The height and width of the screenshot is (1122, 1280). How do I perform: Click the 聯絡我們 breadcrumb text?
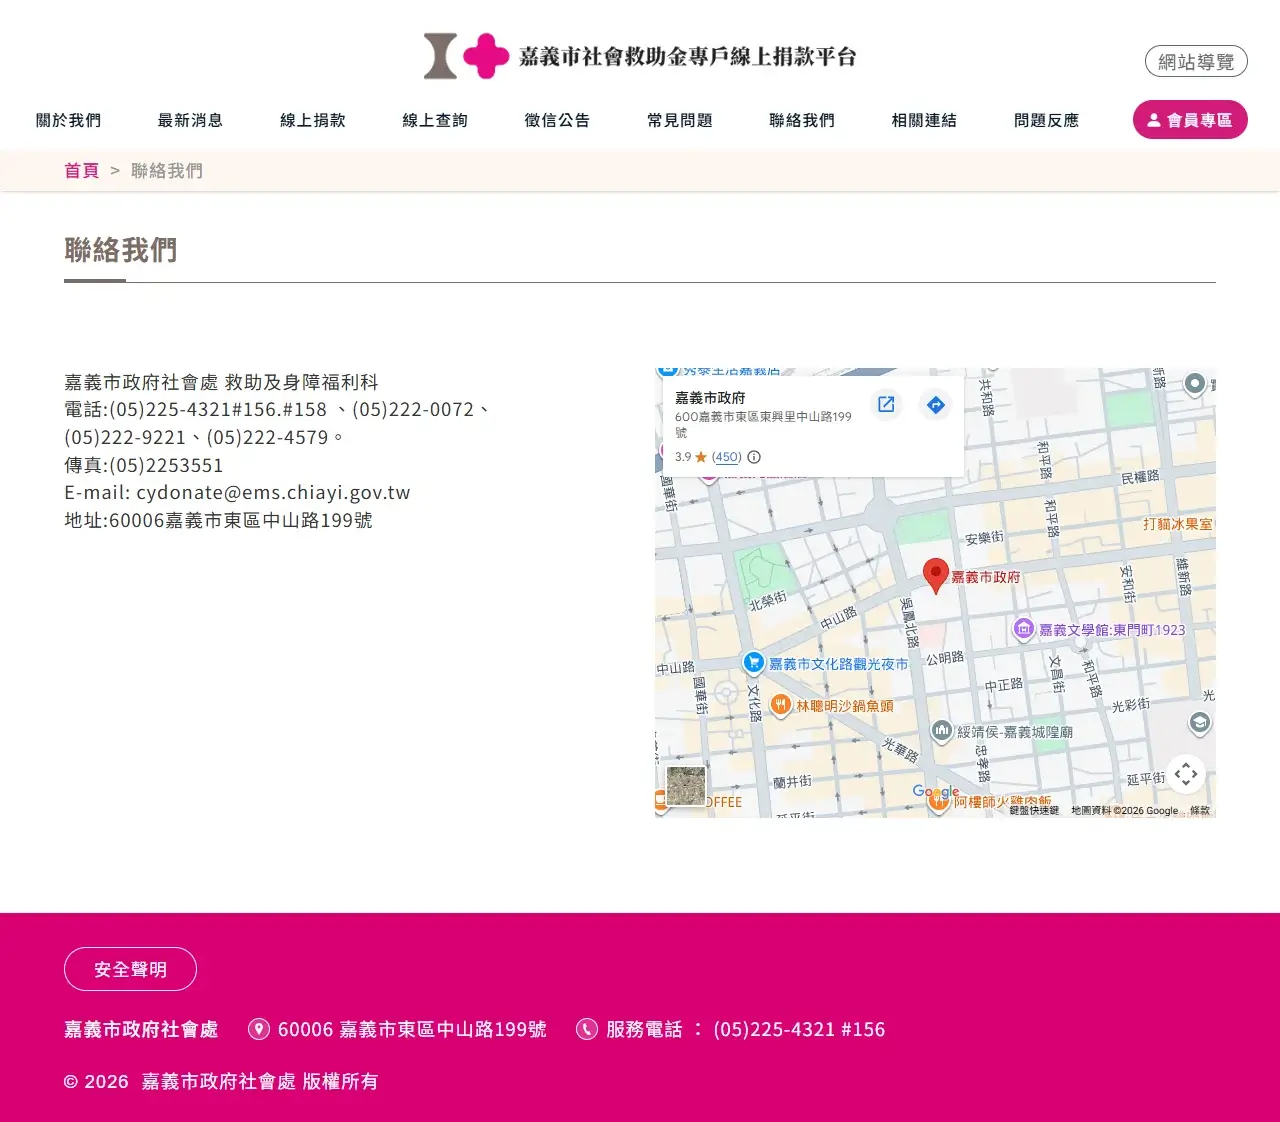(167, 171)
